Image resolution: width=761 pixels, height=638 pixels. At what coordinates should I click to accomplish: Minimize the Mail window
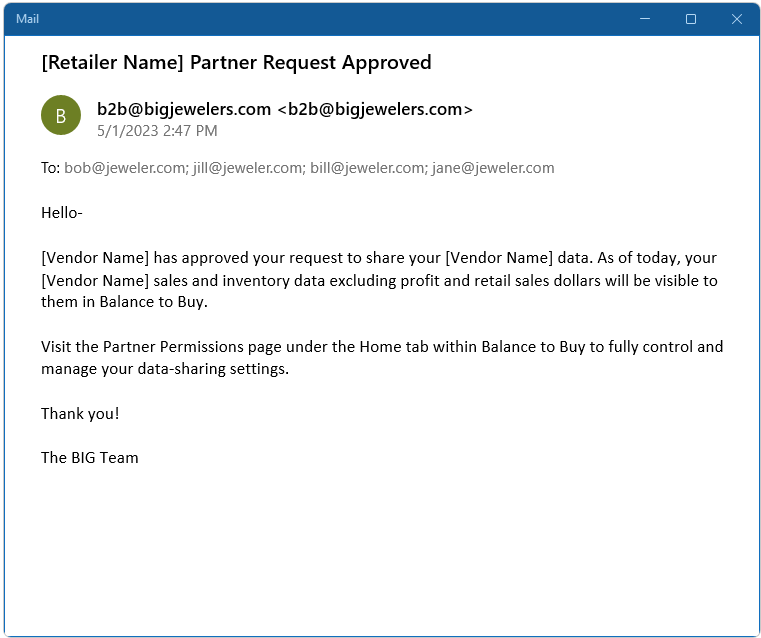click(645, 19)
